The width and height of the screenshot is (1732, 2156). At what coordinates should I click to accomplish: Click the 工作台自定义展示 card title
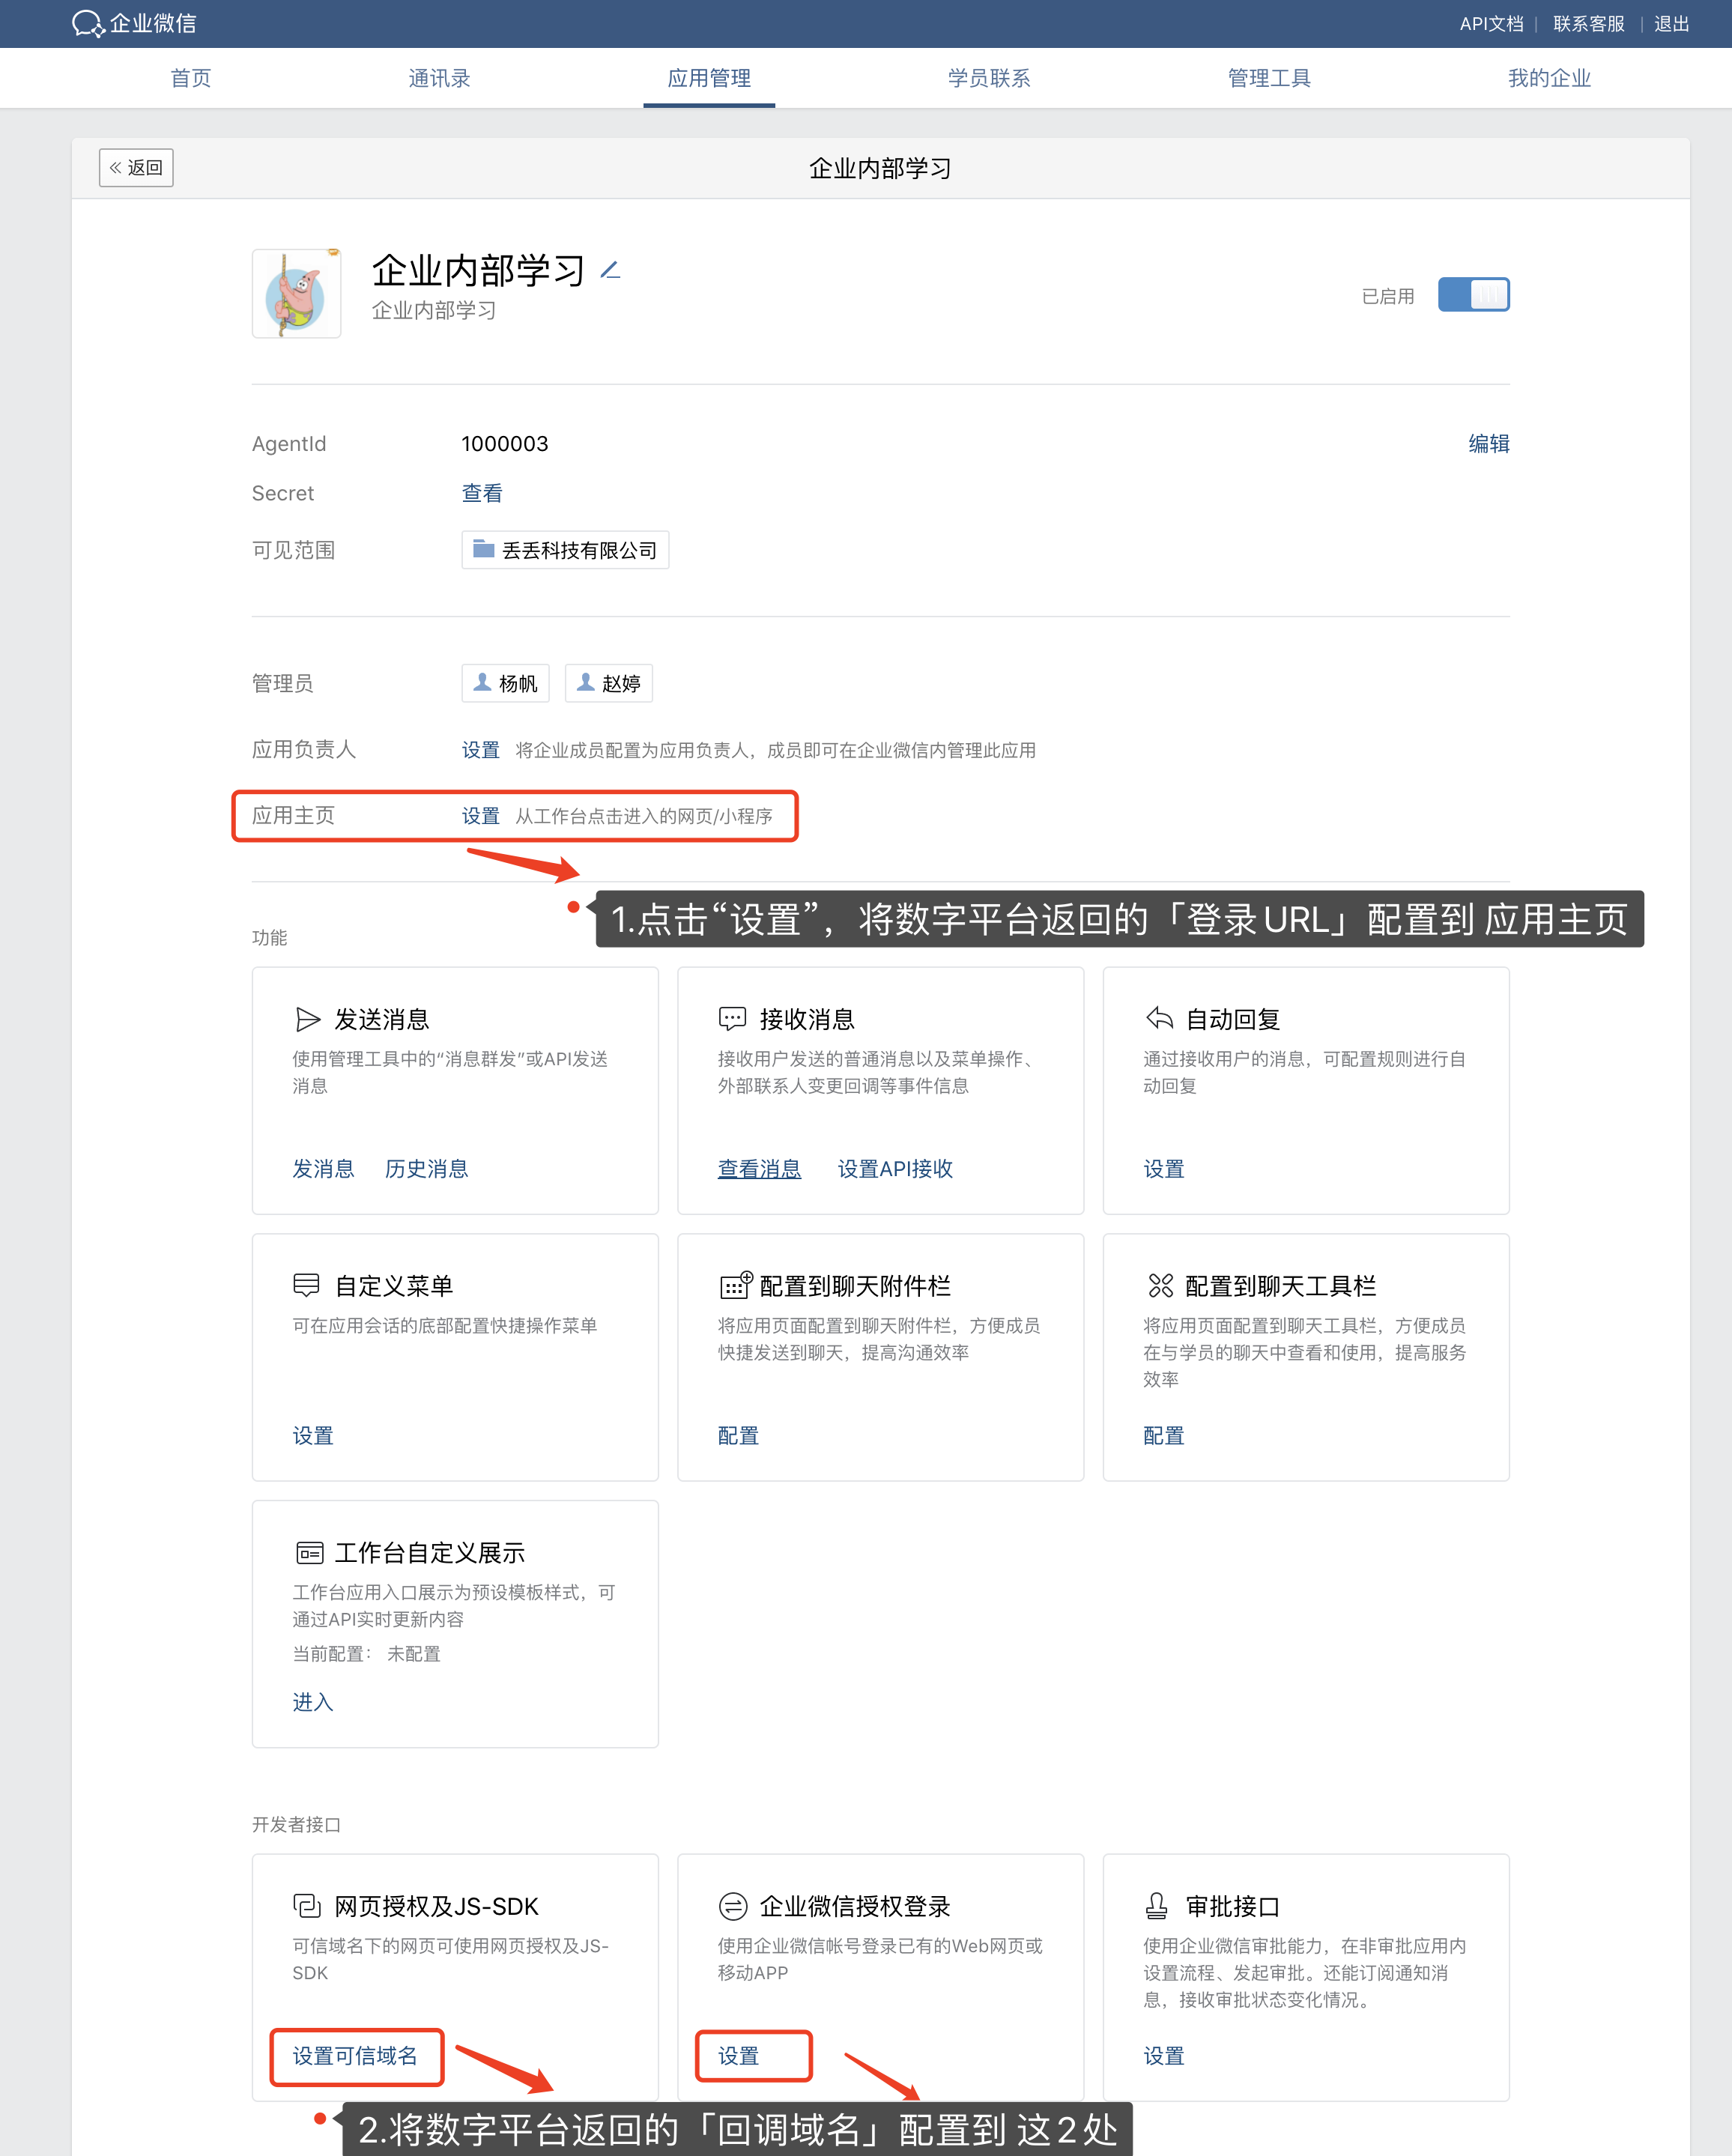pyautogui.click(x=430, y=1553)
